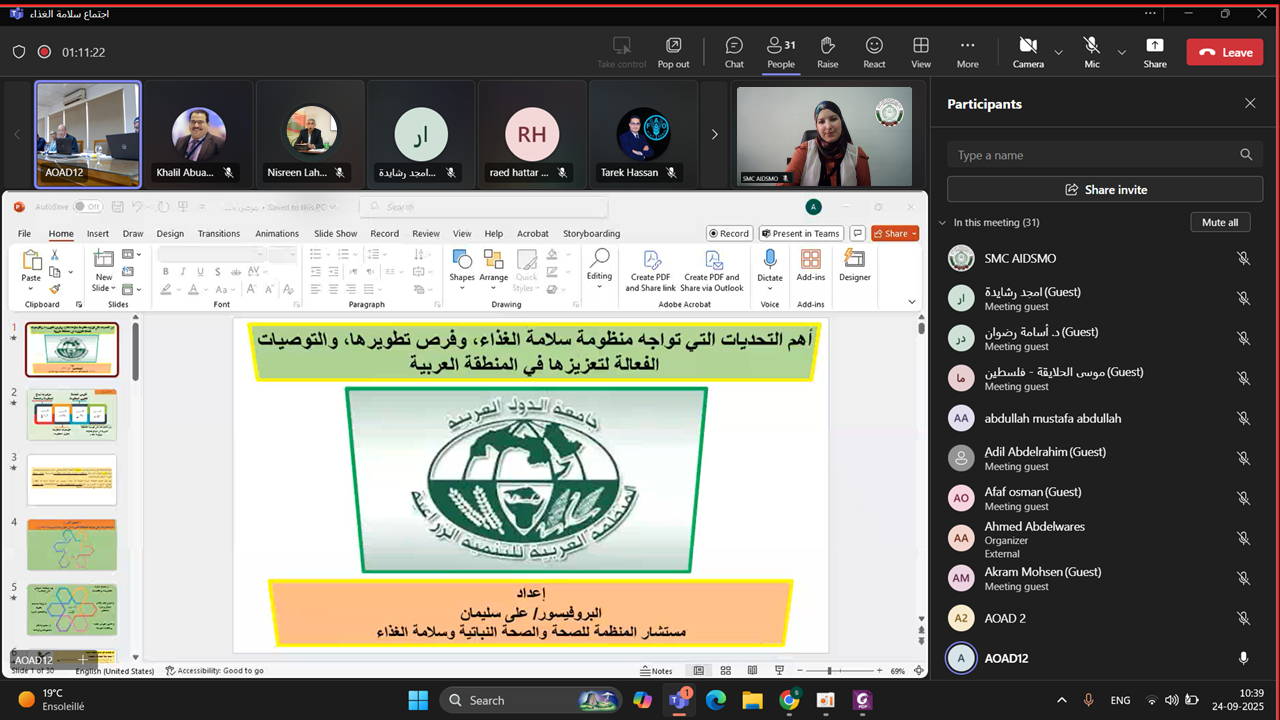1280x720 pixels.
Task: Leave the meeting
Action: pyautogui.click(x=1225, y=52)
